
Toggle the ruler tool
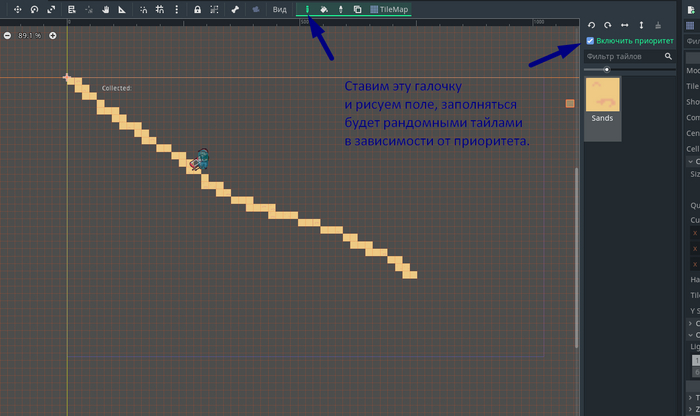coord(122,9)
